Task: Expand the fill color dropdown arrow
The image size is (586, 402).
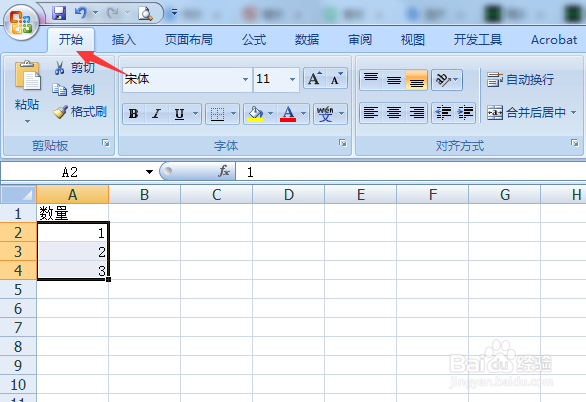Action: (x=271, y=114)
